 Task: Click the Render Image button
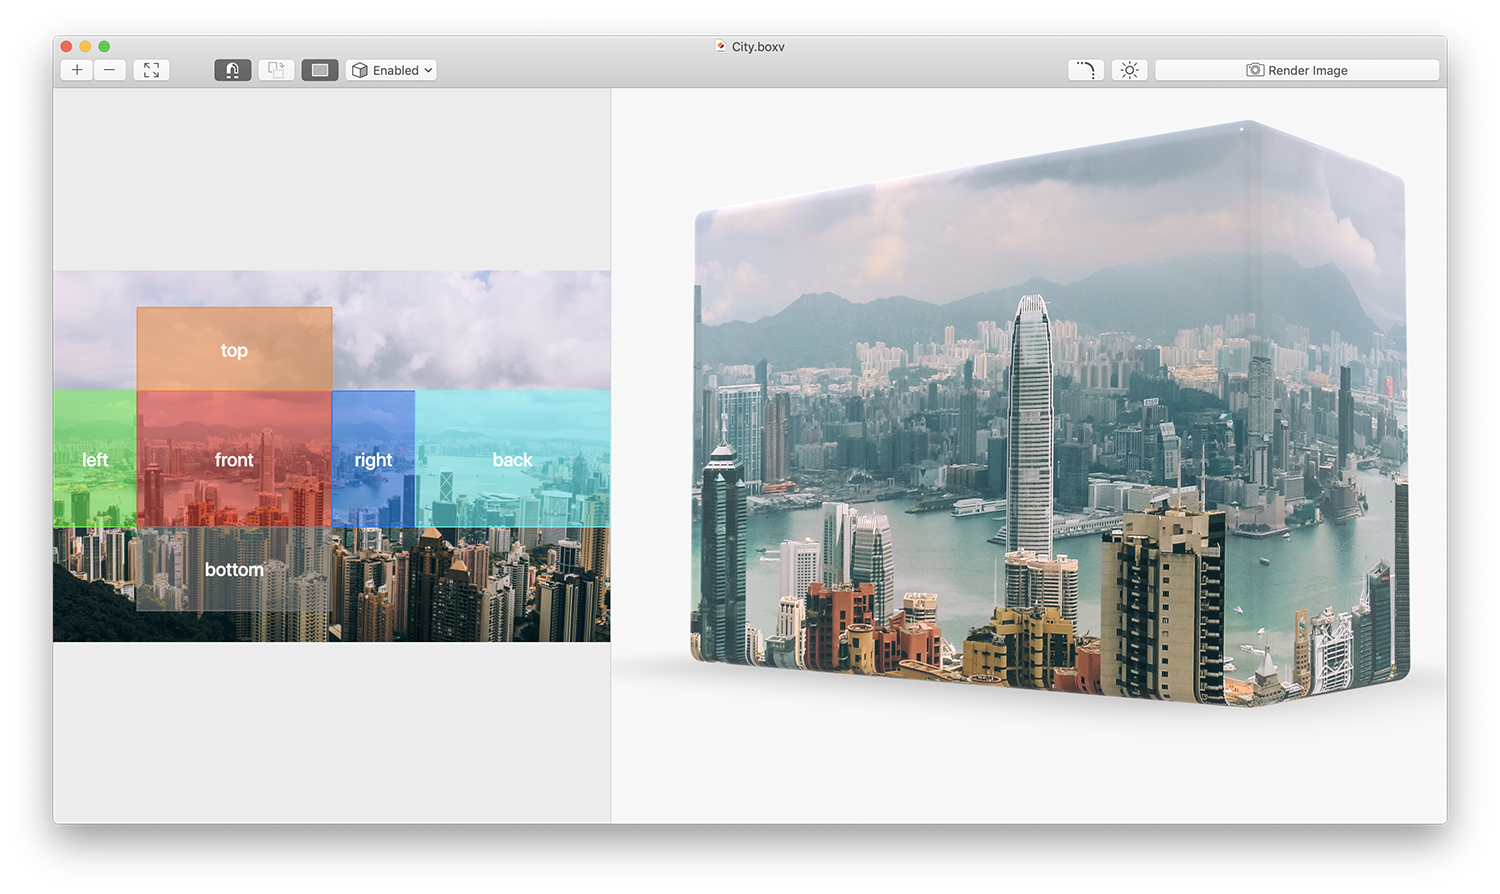coord(1297,70)
